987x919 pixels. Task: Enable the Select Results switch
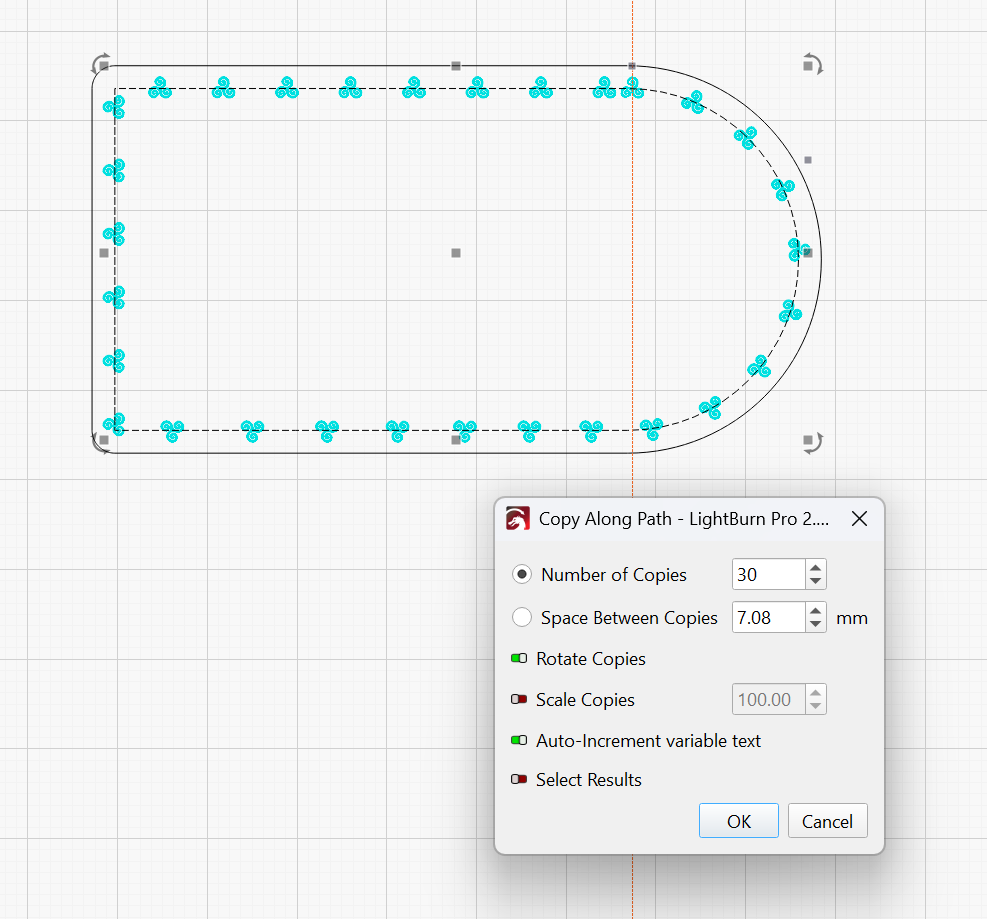[x=519, y=780]
